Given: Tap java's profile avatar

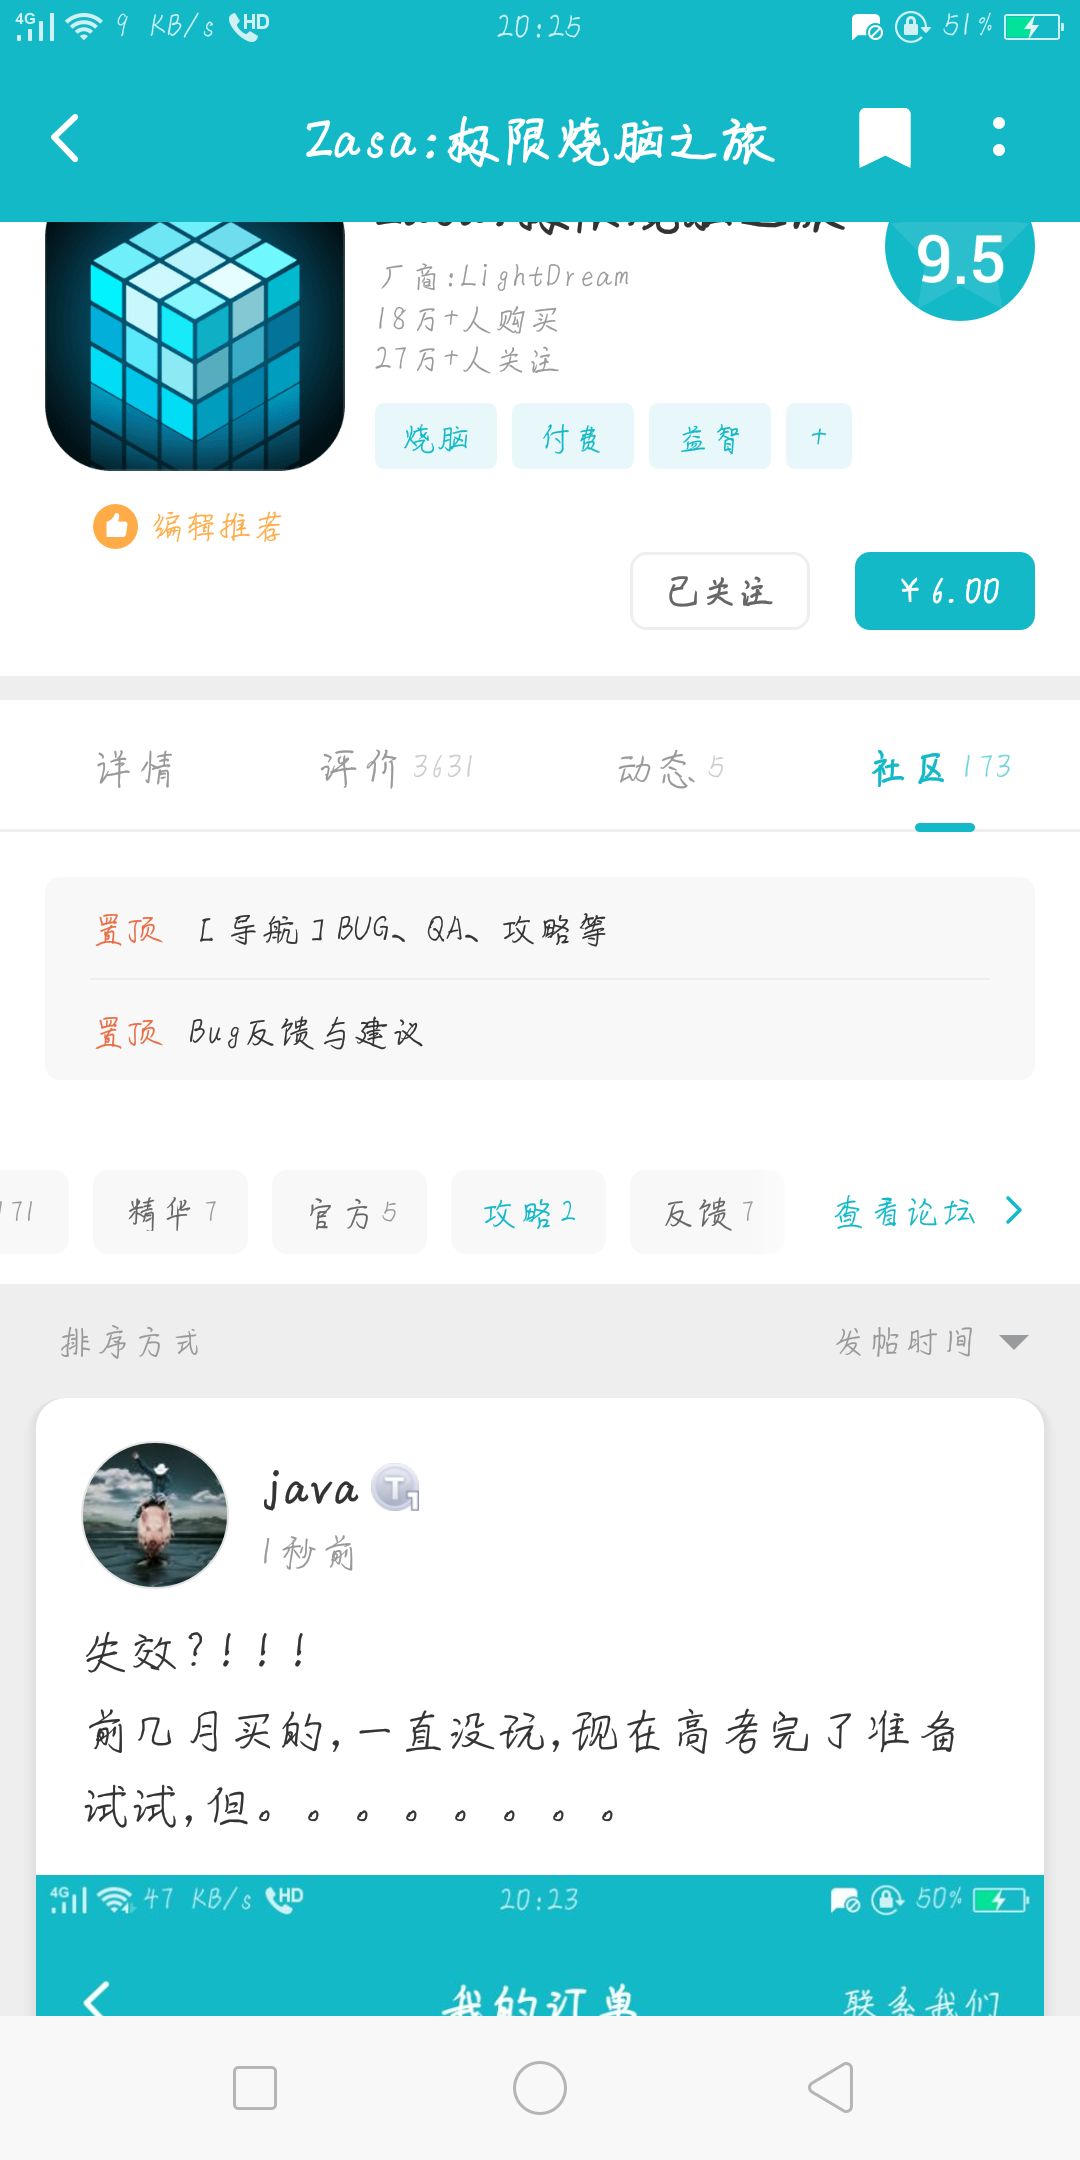Looking at the screenshot, I should [155, 1514].
